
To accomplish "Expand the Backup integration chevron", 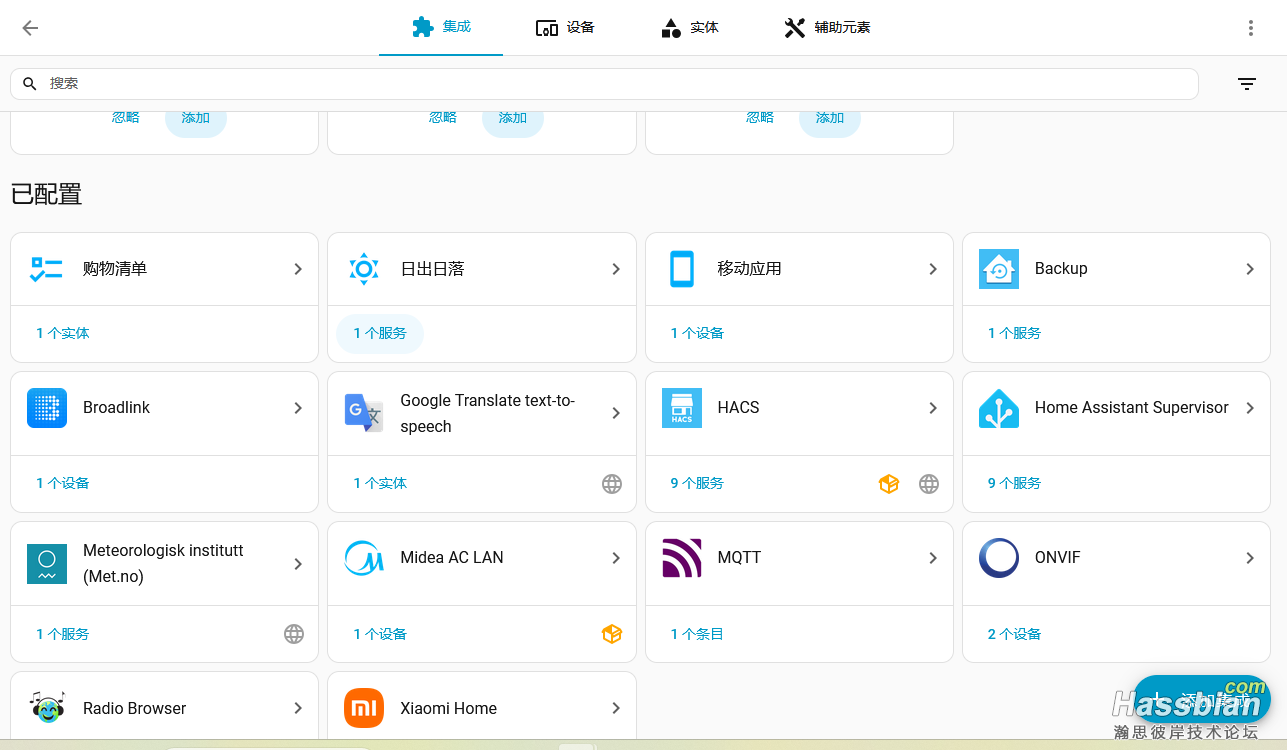I will pos(1250,269).
